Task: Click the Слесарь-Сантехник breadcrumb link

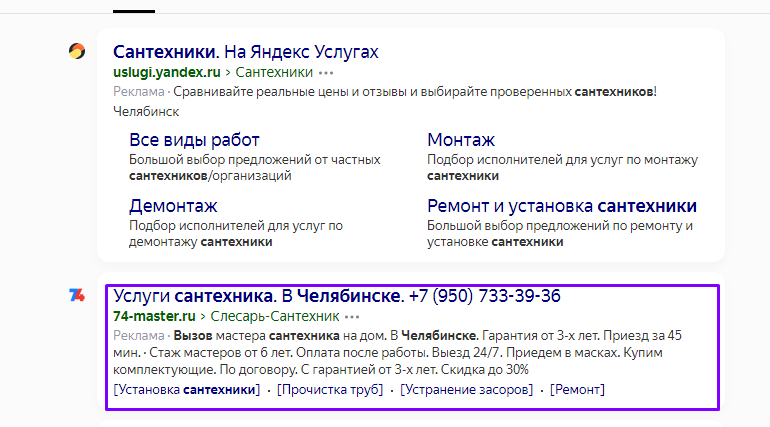Action: (275, 317)
